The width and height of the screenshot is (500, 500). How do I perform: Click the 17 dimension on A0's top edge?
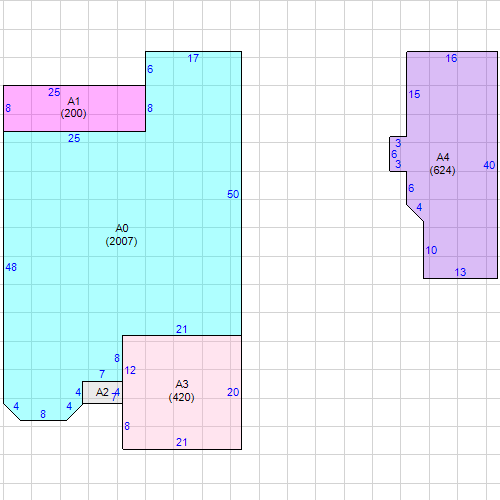[193, 58]
